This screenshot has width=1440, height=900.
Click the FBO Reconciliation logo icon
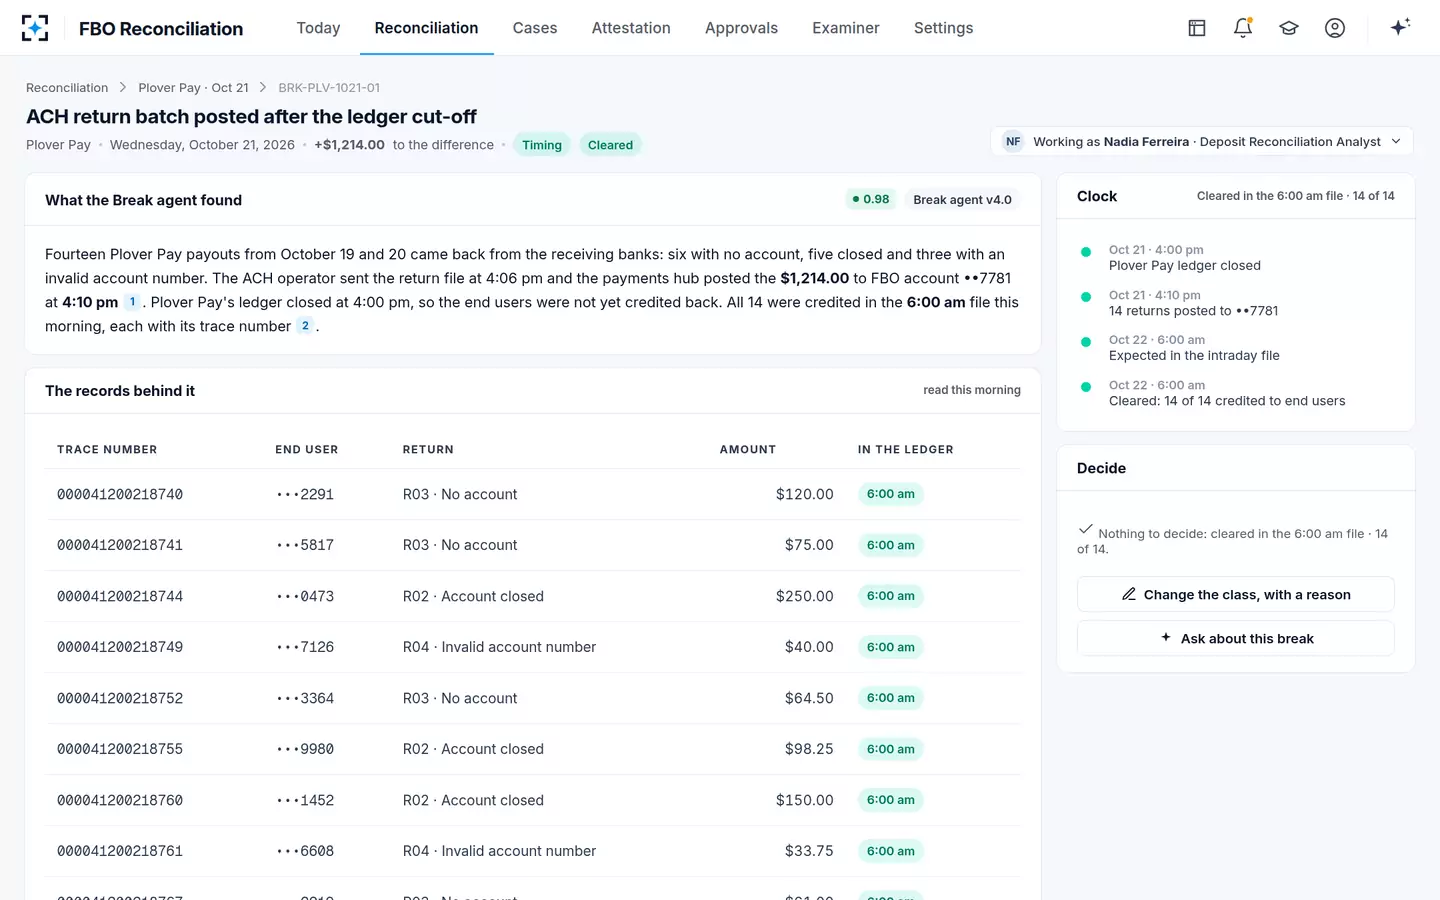(35, 28)
